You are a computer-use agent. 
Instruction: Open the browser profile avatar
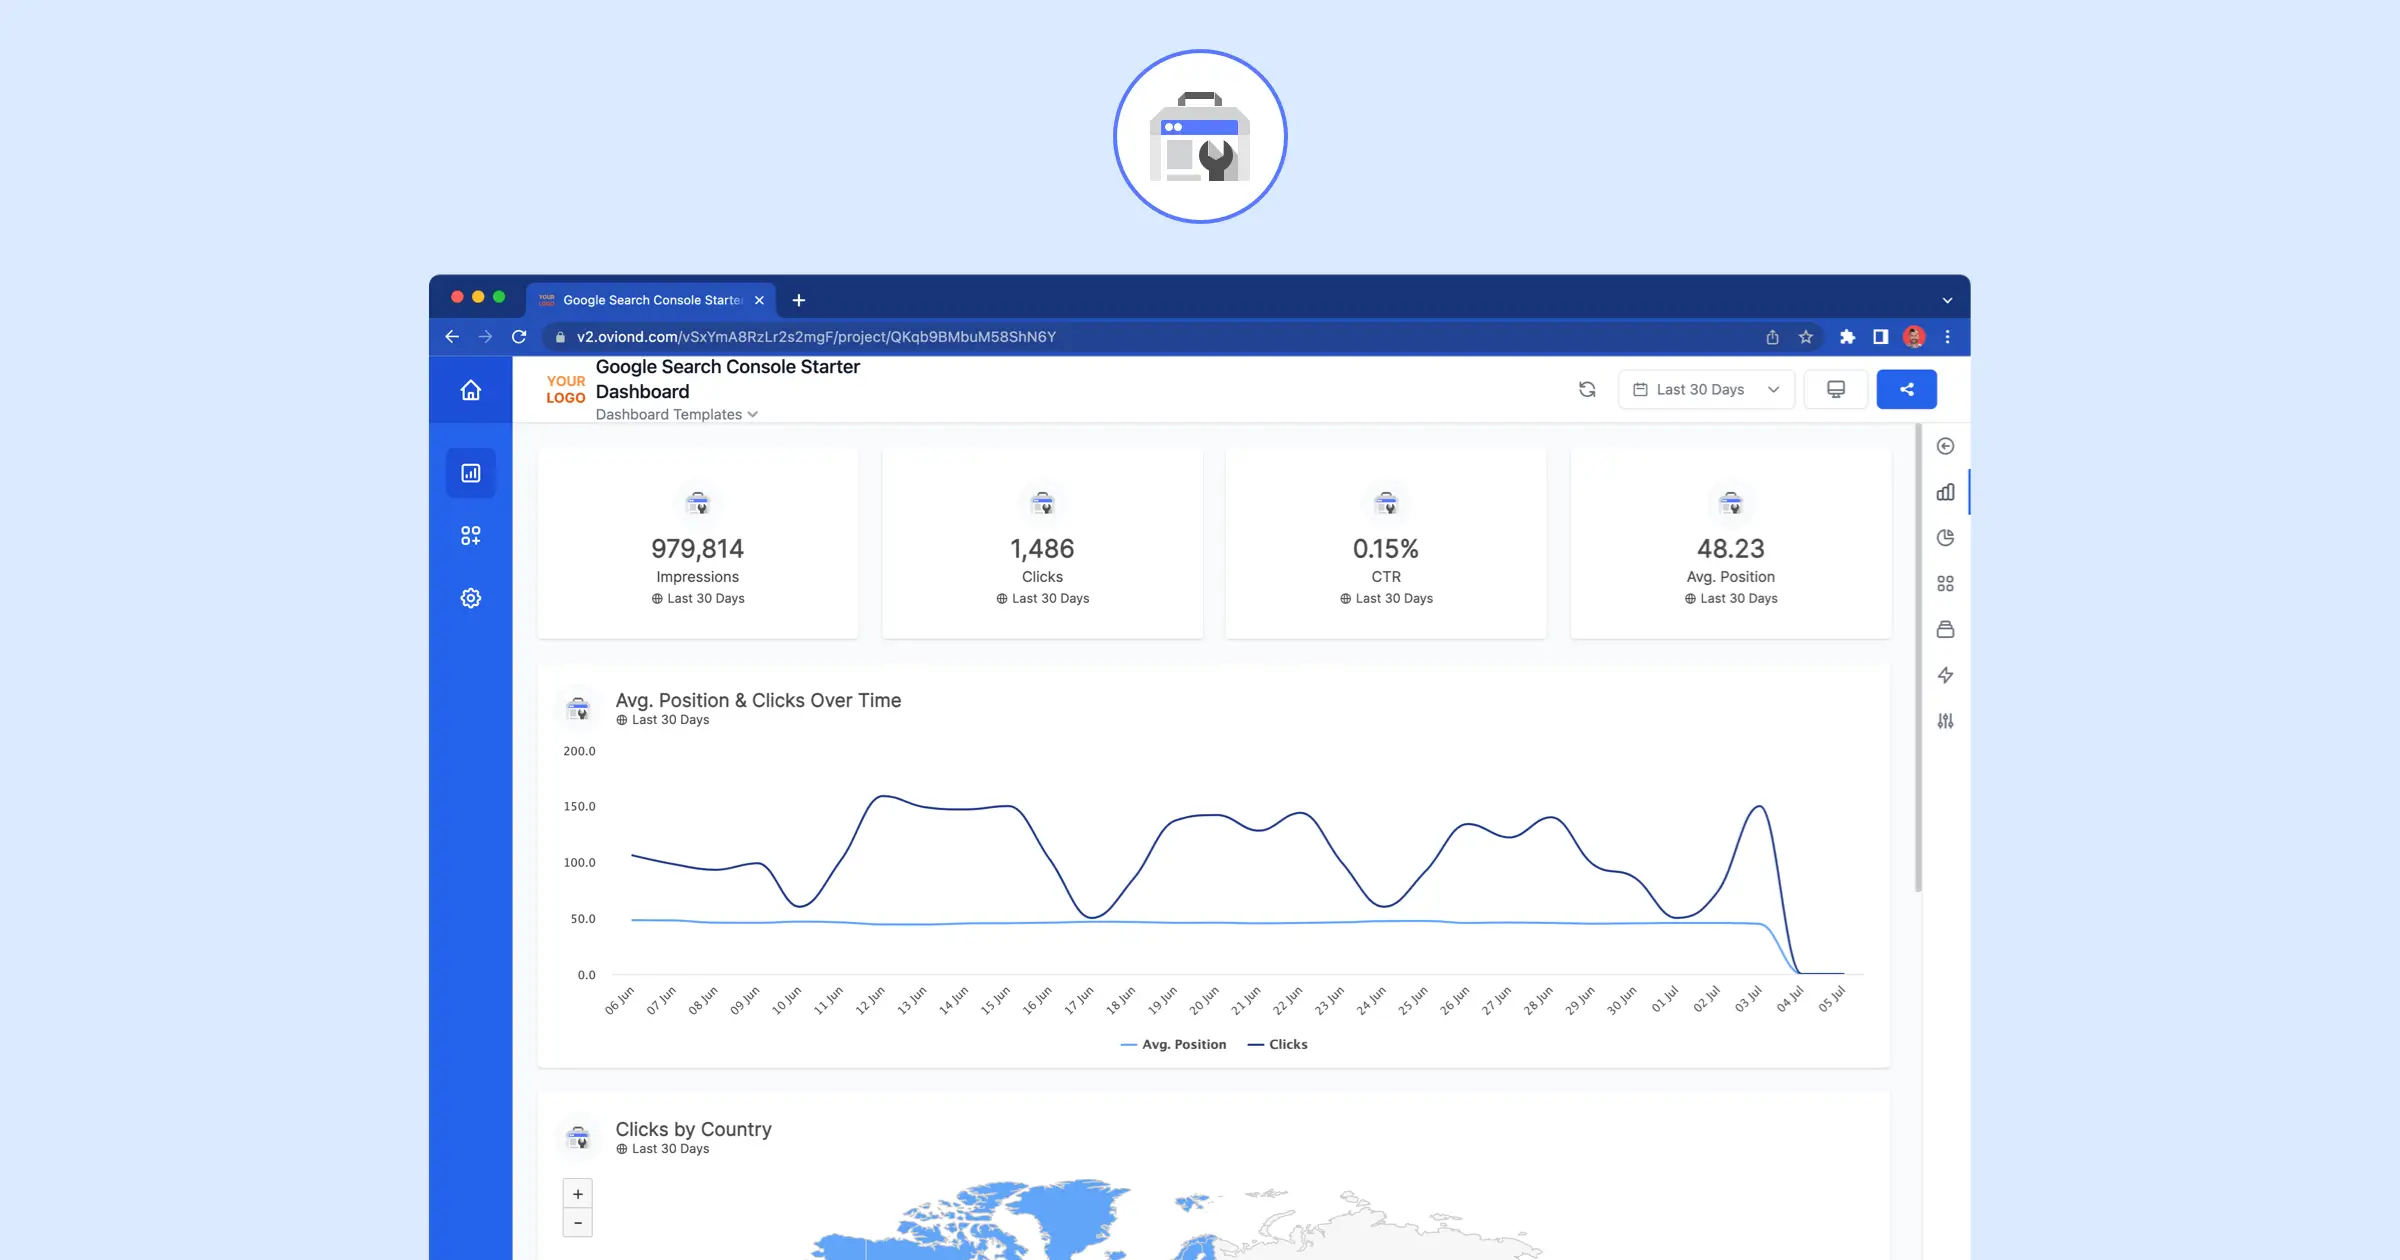pos(1914,337)
